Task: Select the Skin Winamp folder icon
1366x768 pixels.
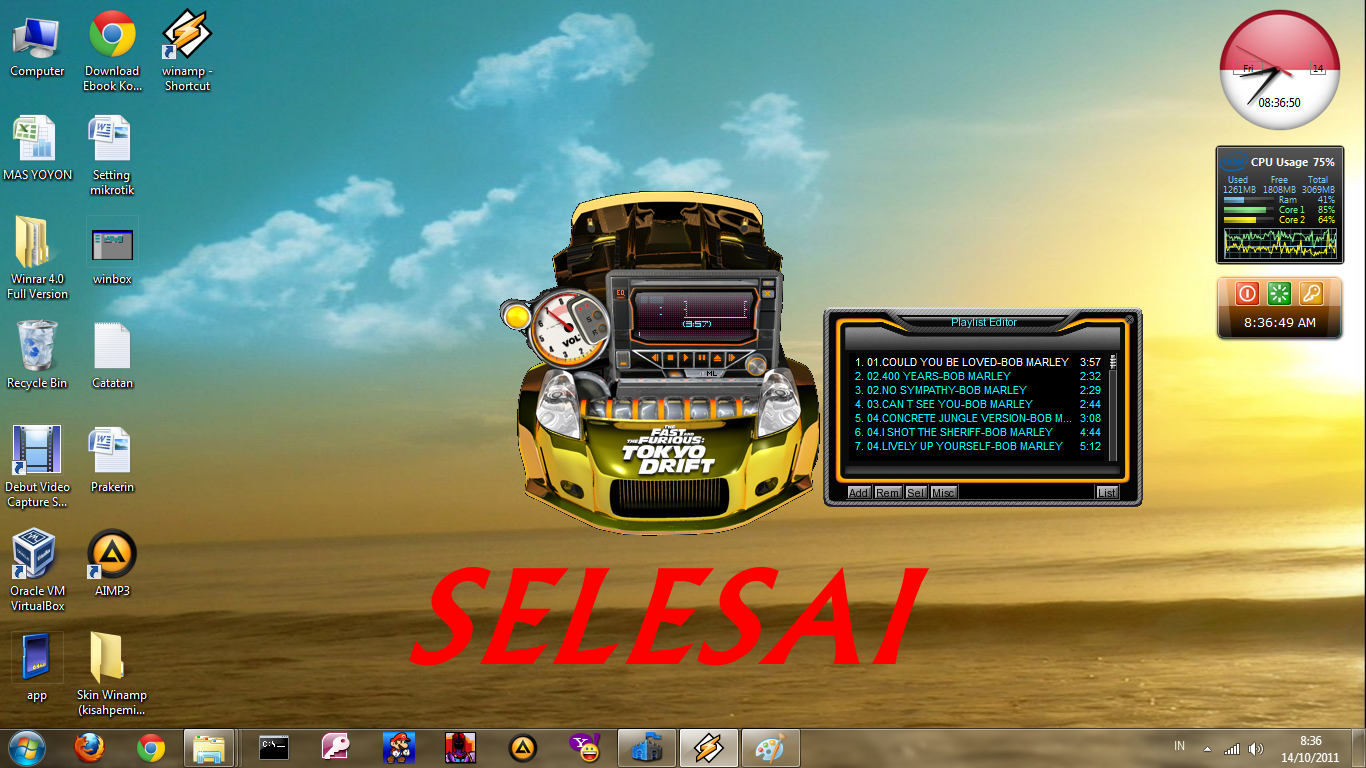Action: pyautogui.click(x=112, y=673)
